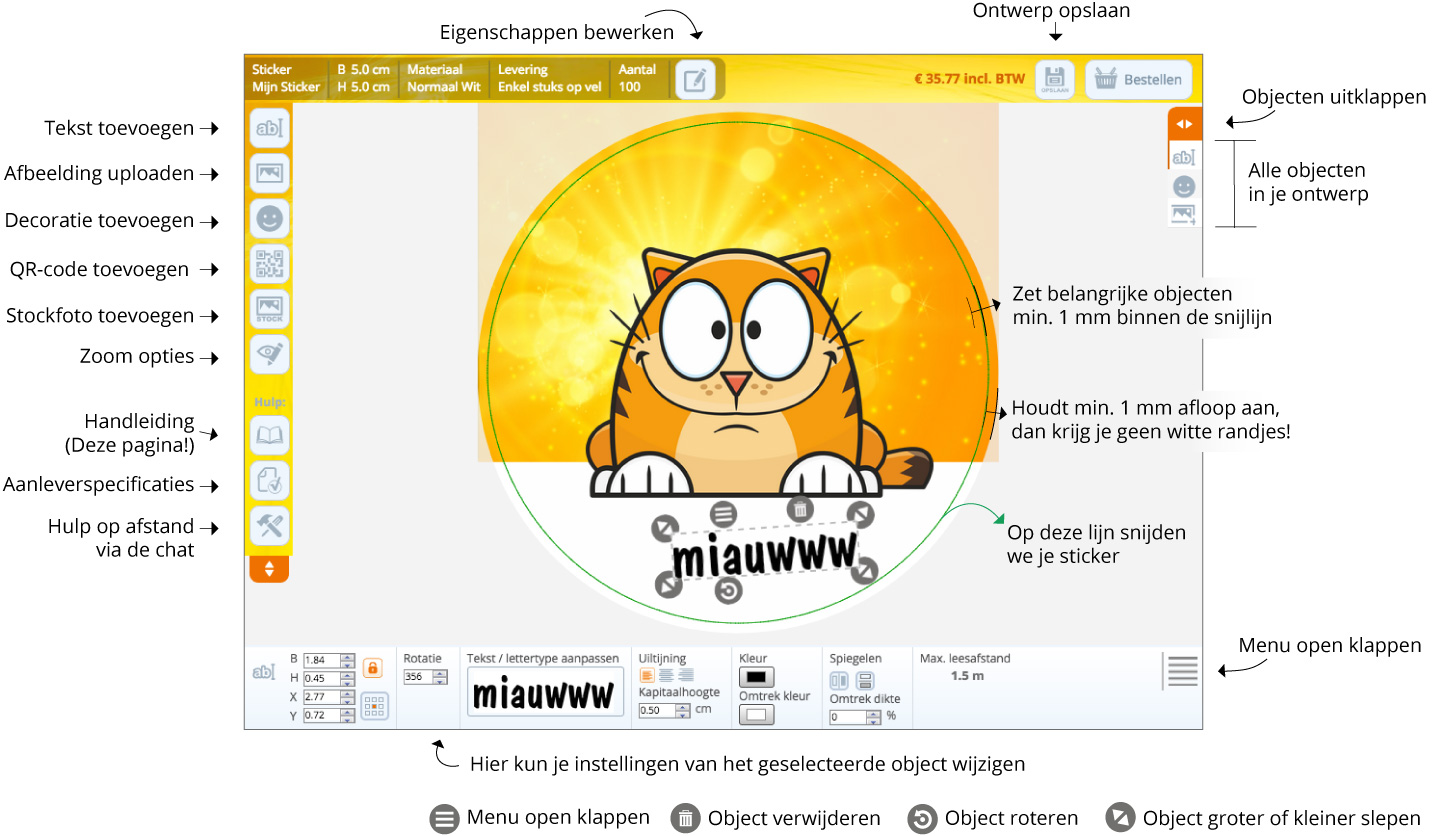
Task: Toggle the orange aspect ratio lock
Action: tap(373, 668)
